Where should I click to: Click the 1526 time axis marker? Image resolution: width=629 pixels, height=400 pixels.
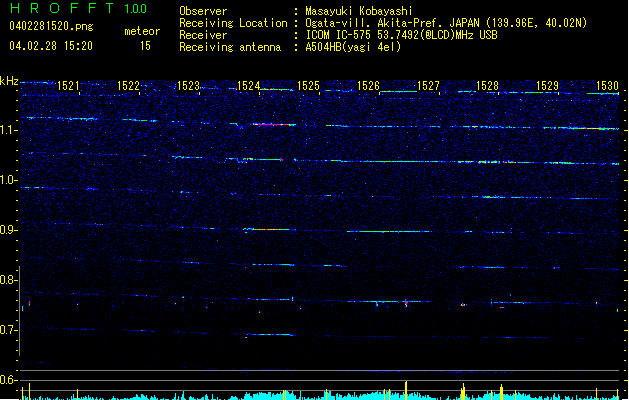coord(368,86)
